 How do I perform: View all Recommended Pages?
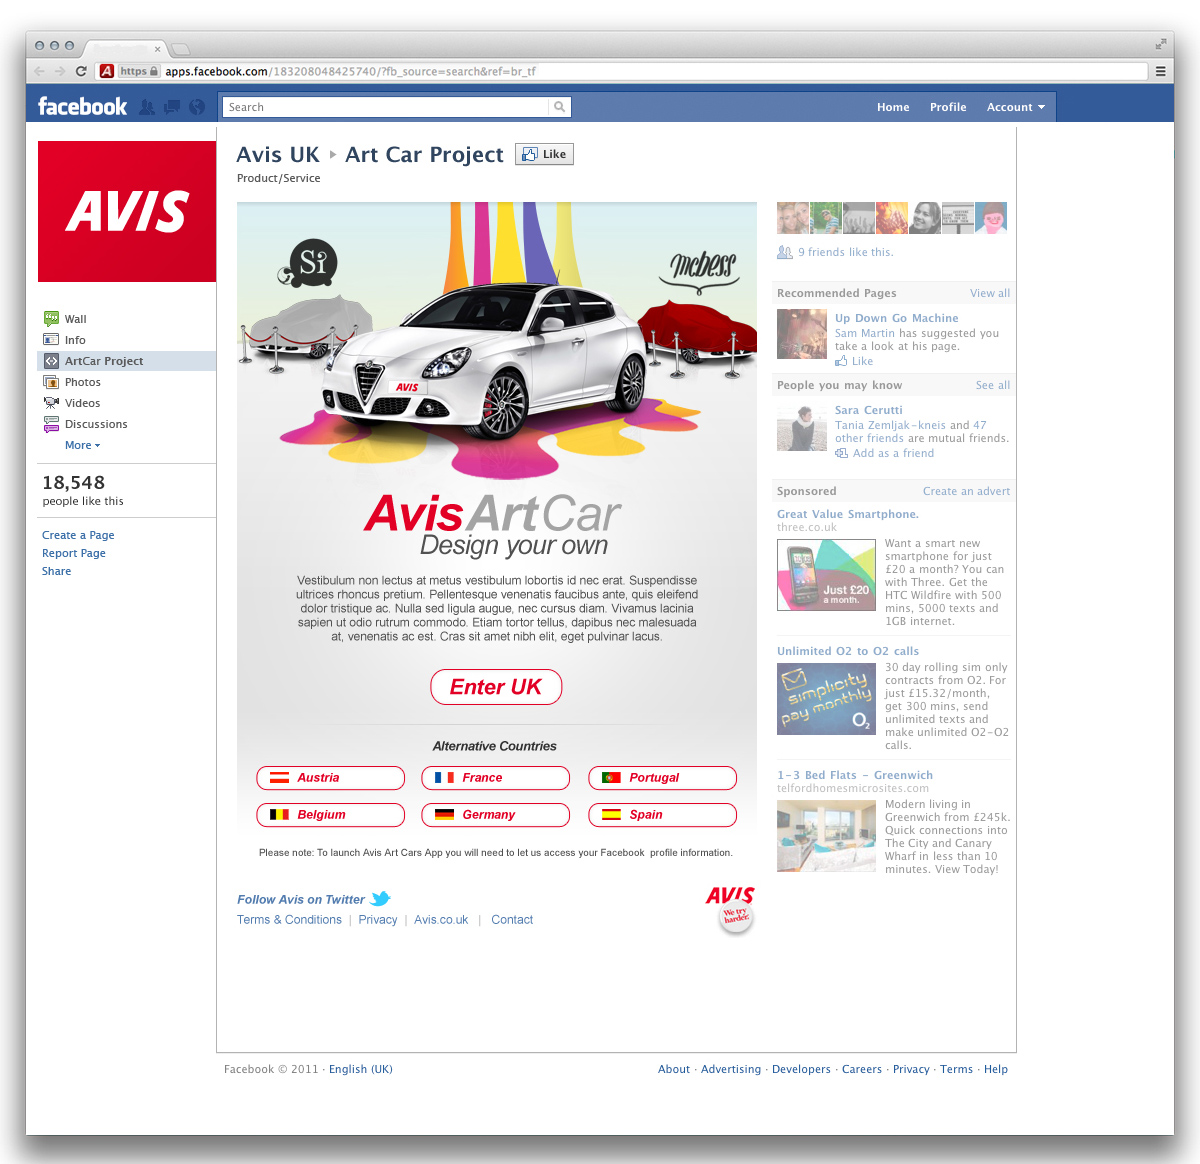click(990, 293)
